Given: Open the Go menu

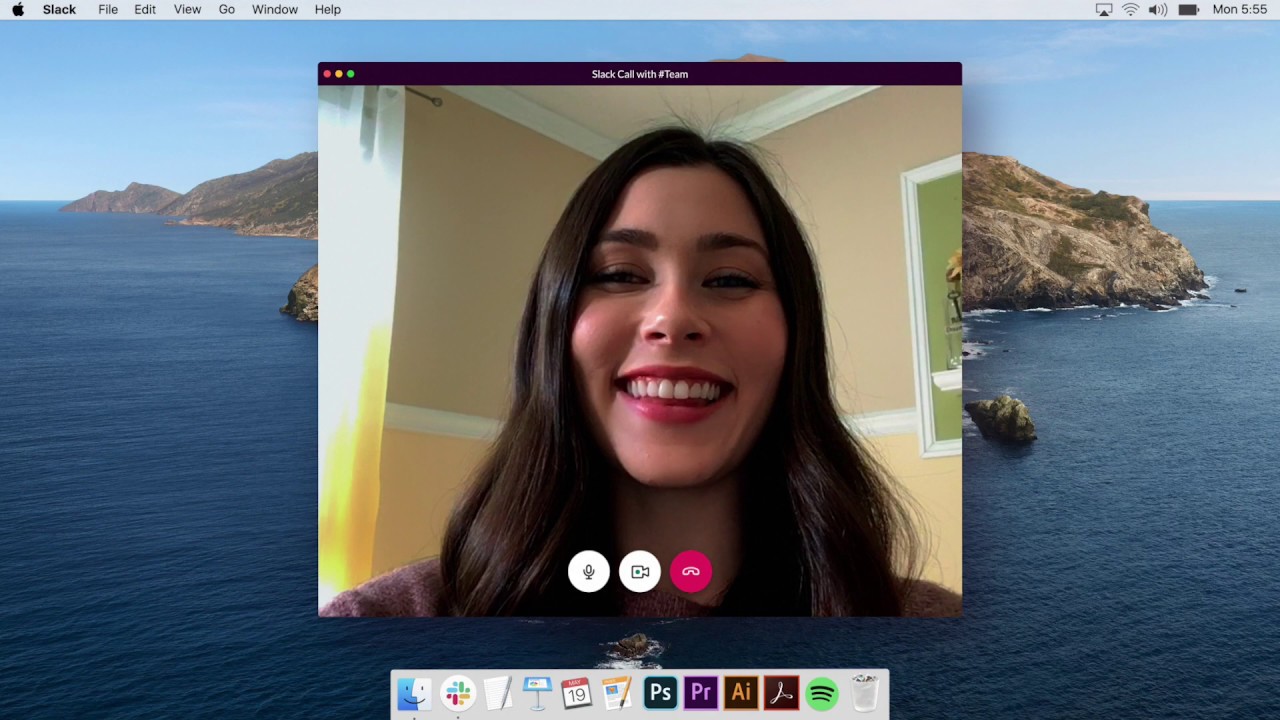Looking at the screenshot, I should [x=226, y=9].
